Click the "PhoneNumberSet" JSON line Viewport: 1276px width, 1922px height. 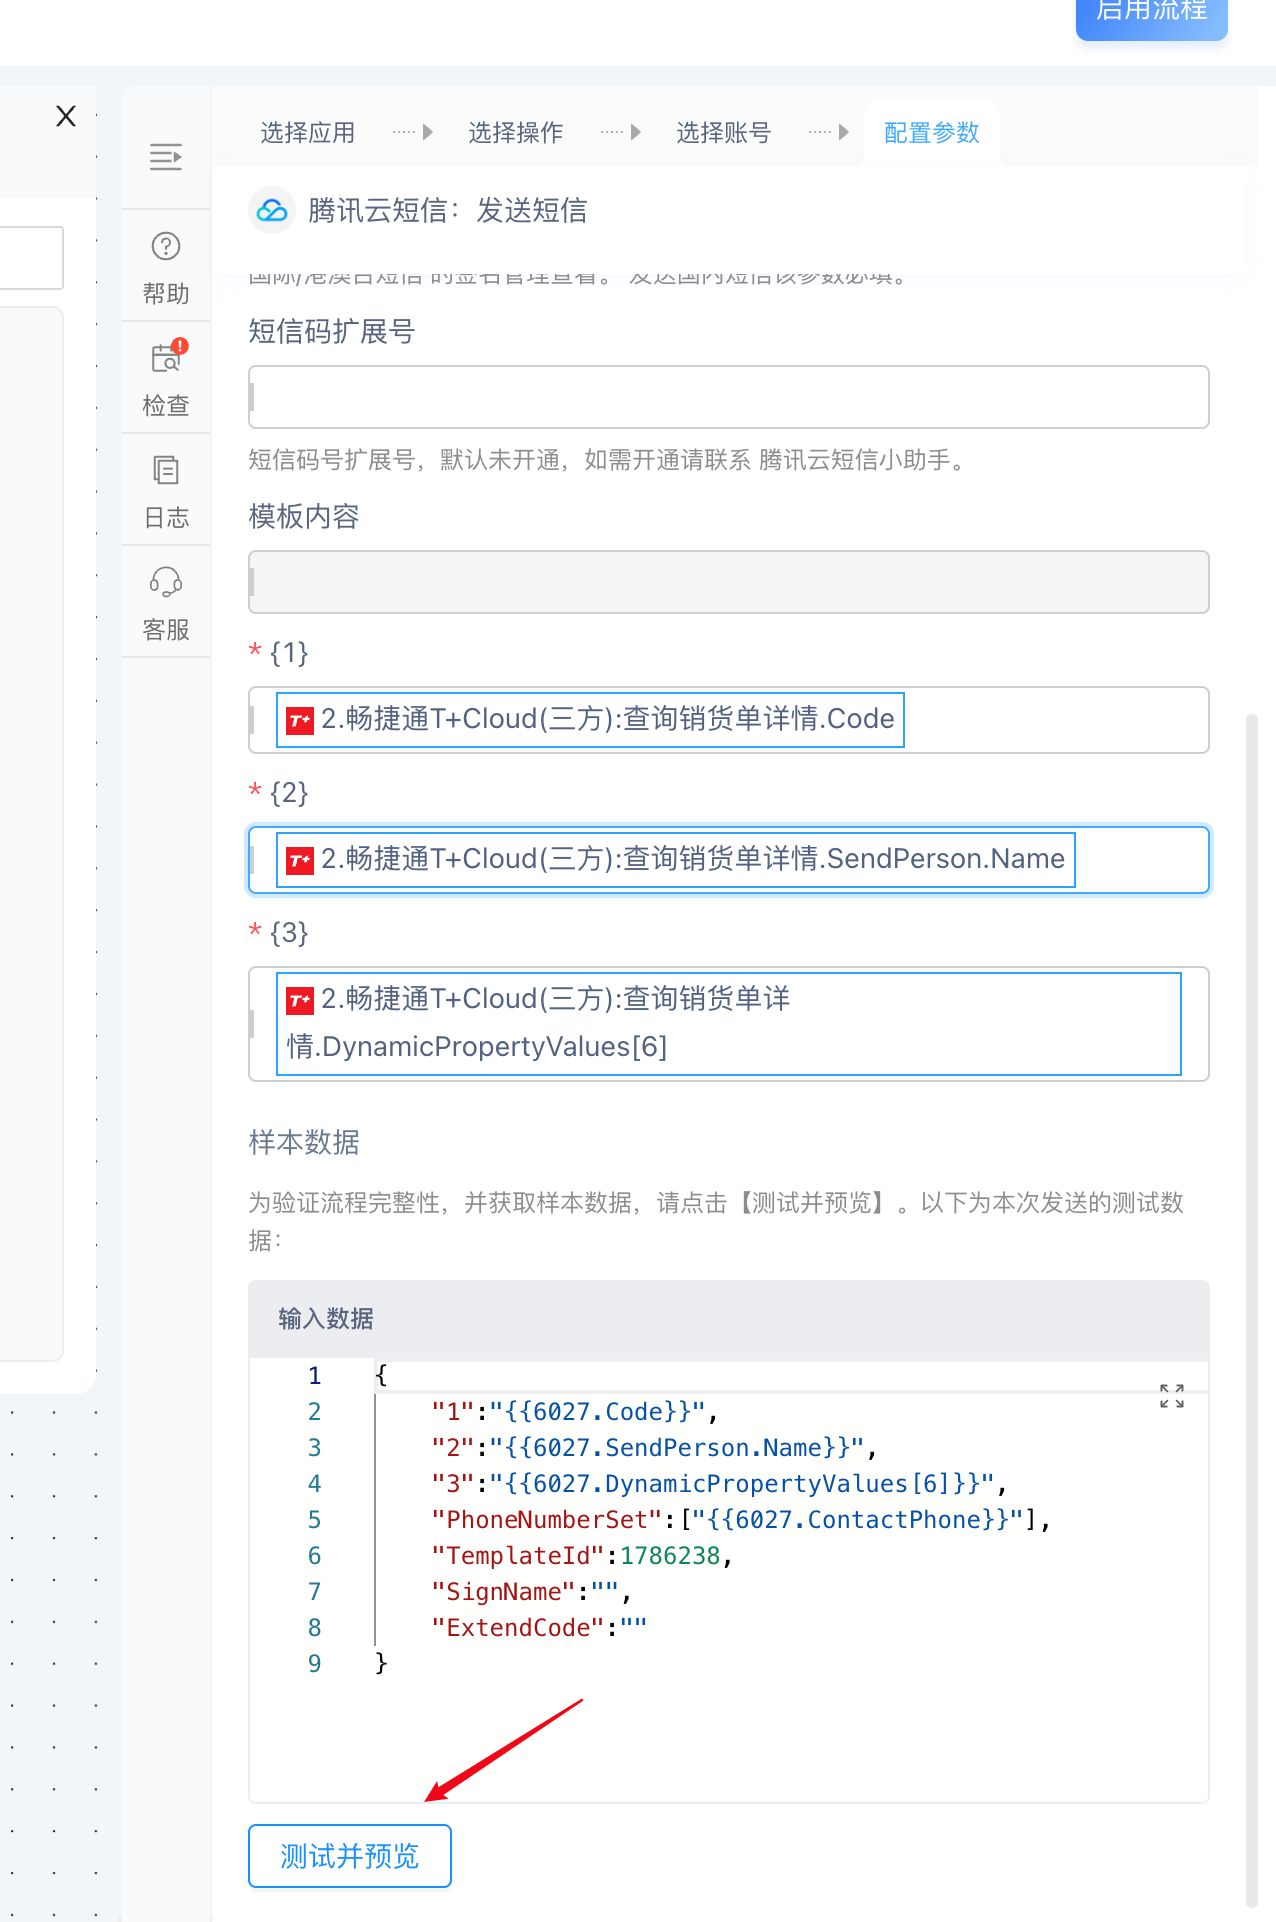[741, 1520]
